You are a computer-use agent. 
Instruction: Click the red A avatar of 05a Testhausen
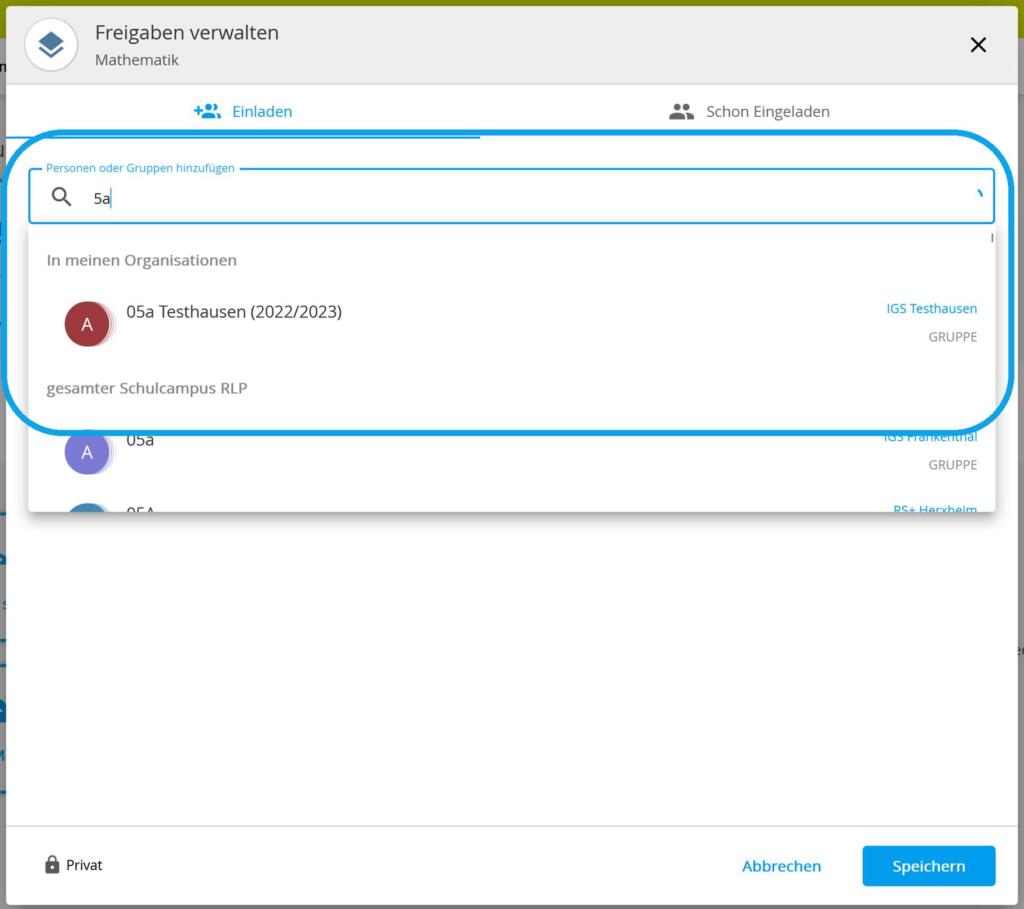[87, 324]
